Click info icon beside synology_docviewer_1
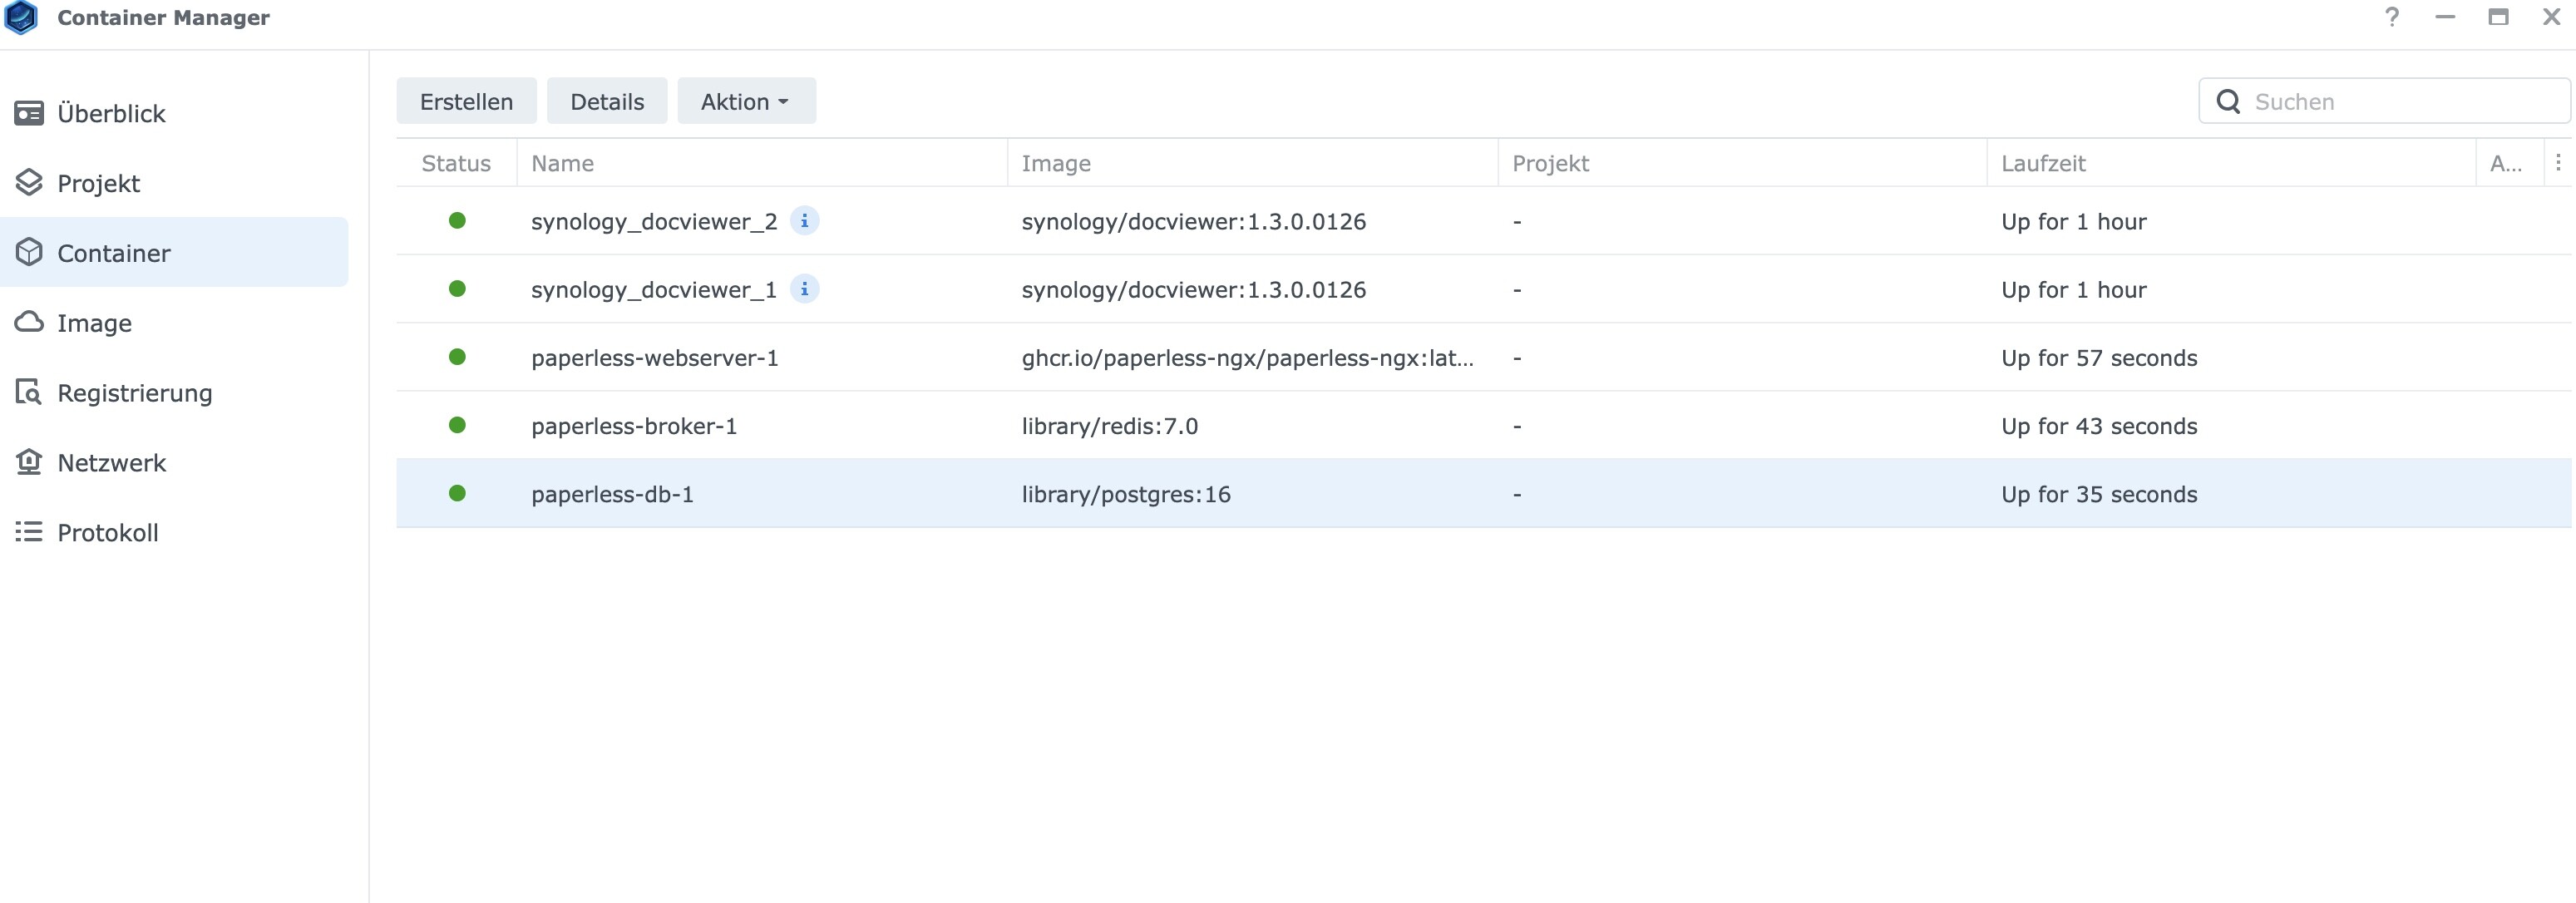This screenshot has height=903, width=2576. [804, 289]
